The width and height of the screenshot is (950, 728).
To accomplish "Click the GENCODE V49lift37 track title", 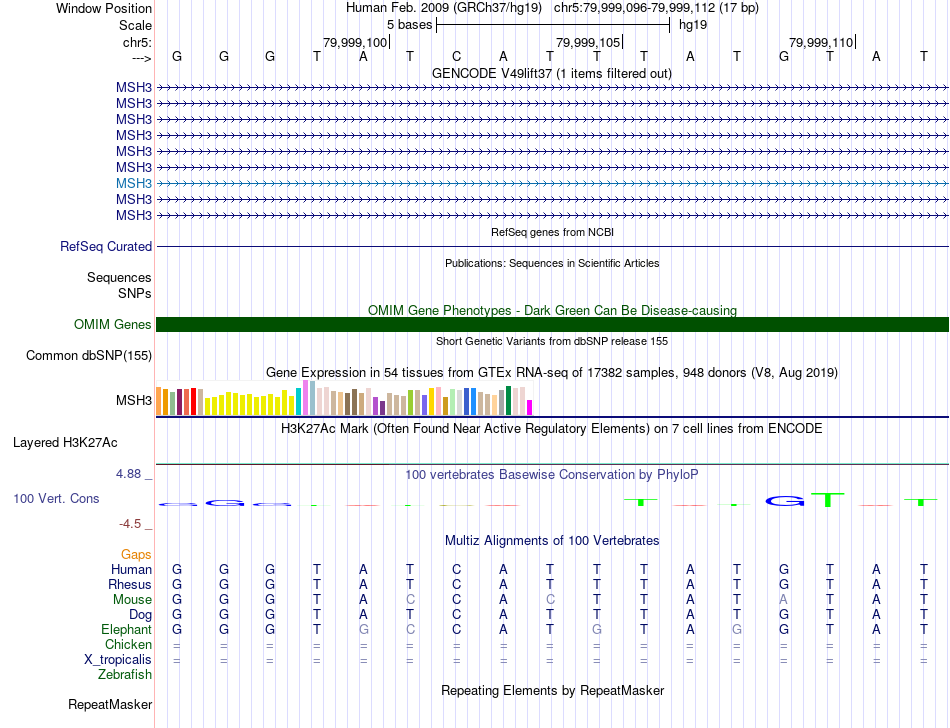I will (x=551, y=73).
